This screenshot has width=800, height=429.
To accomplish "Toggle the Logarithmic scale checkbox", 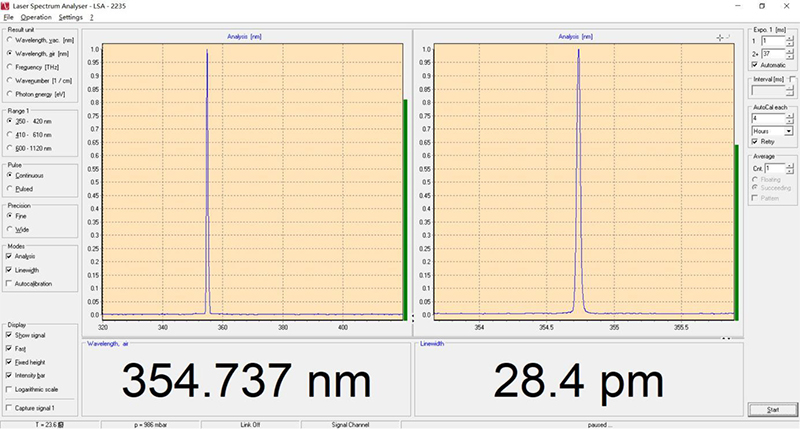I will click(x=10, y=387).
